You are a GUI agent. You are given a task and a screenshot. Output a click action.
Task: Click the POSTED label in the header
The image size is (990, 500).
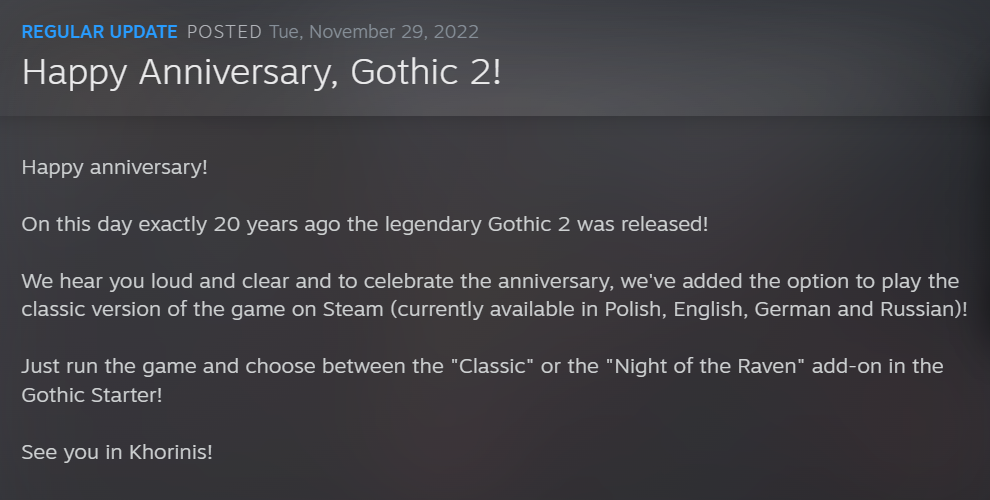pos(224,32)
